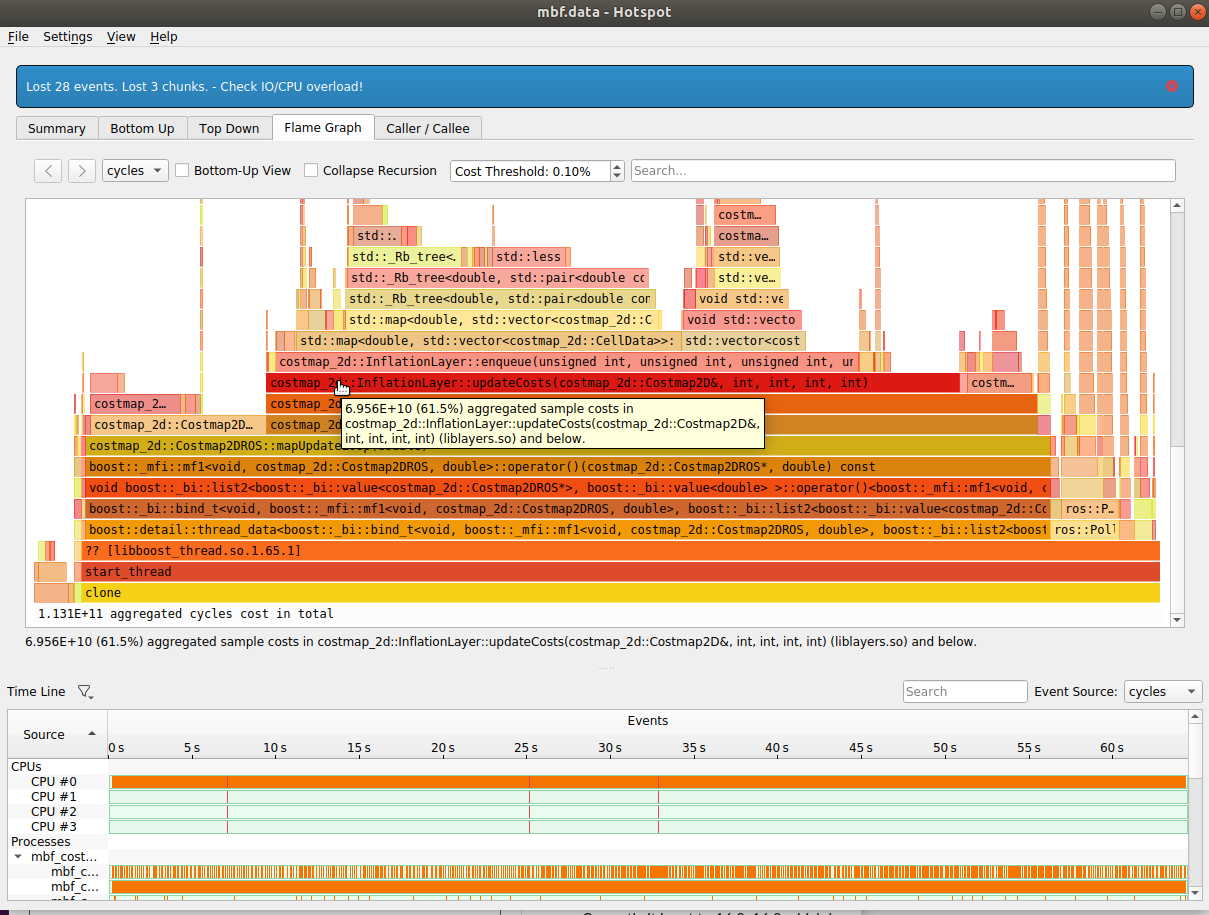Decrease Cost Threshold with down arrow
The height and width of the screenshot is (915, 1209).
coord(617,176)
